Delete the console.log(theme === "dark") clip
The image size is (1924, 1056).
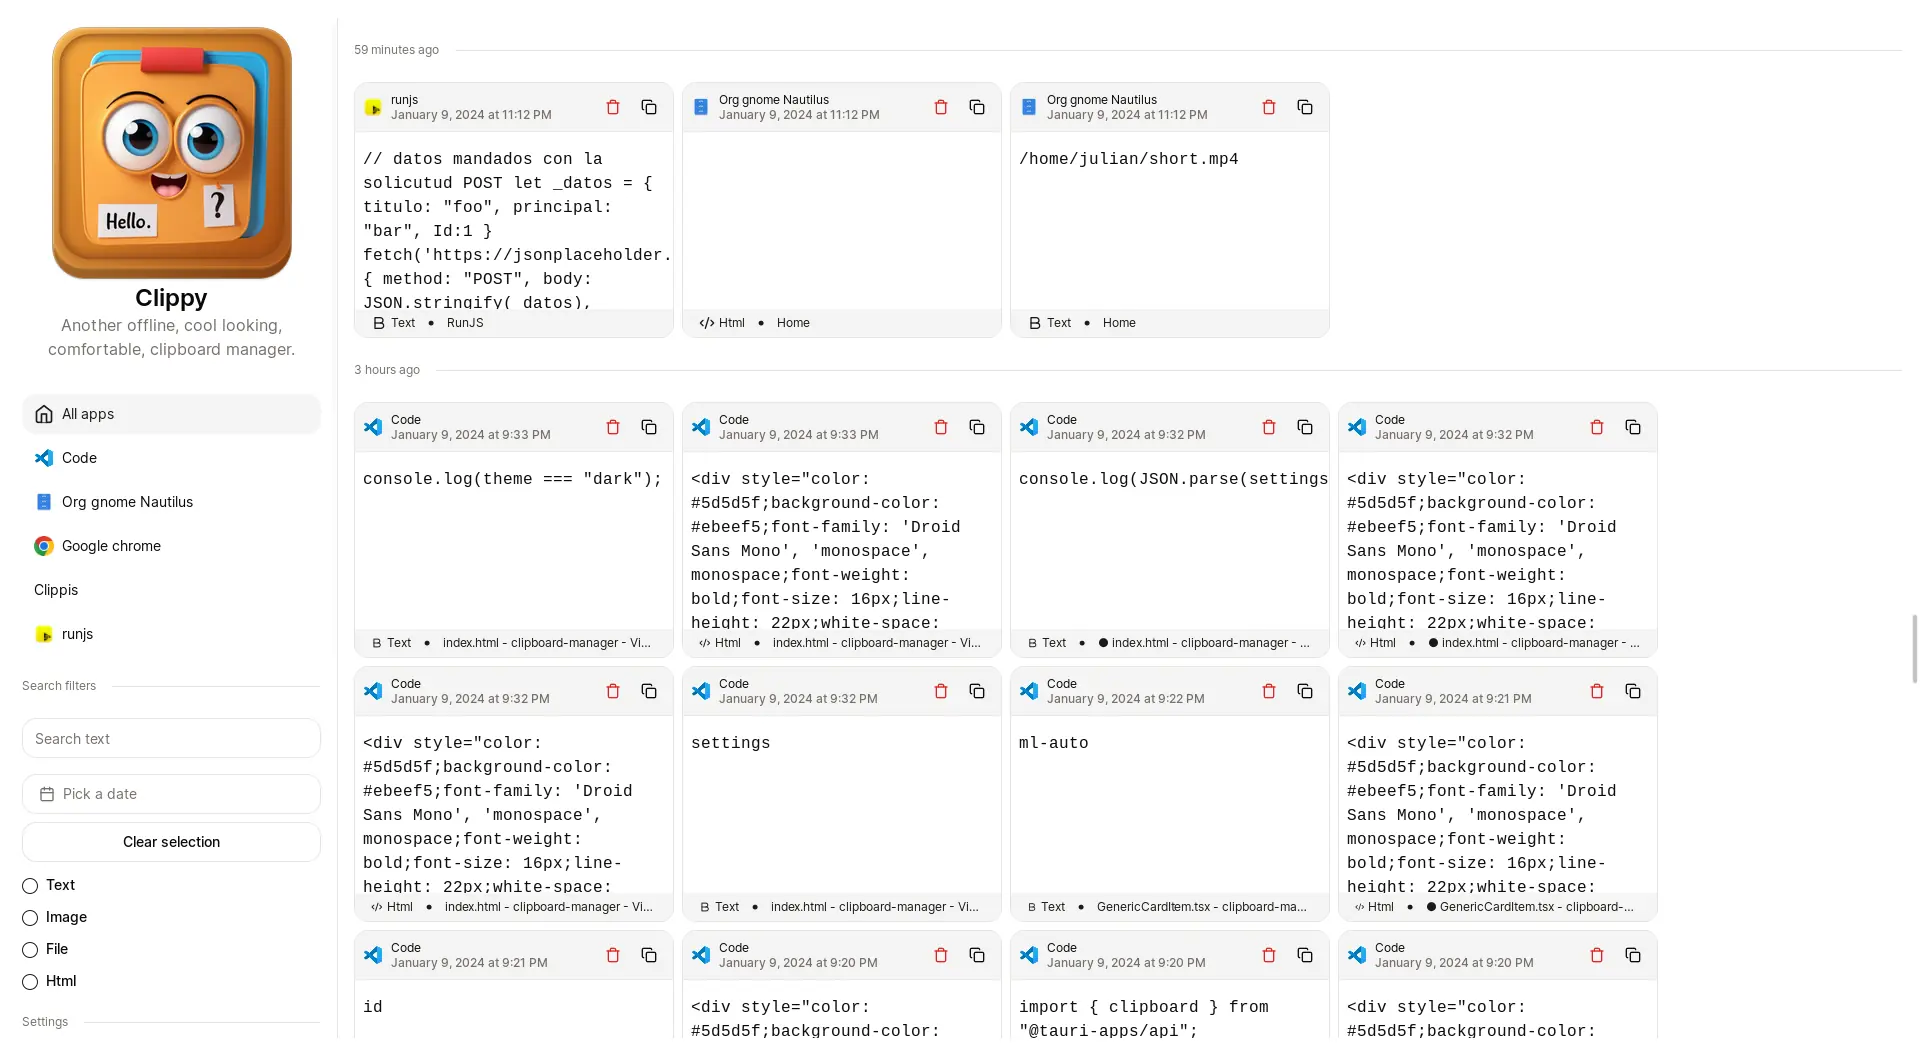tap(613, 427)
